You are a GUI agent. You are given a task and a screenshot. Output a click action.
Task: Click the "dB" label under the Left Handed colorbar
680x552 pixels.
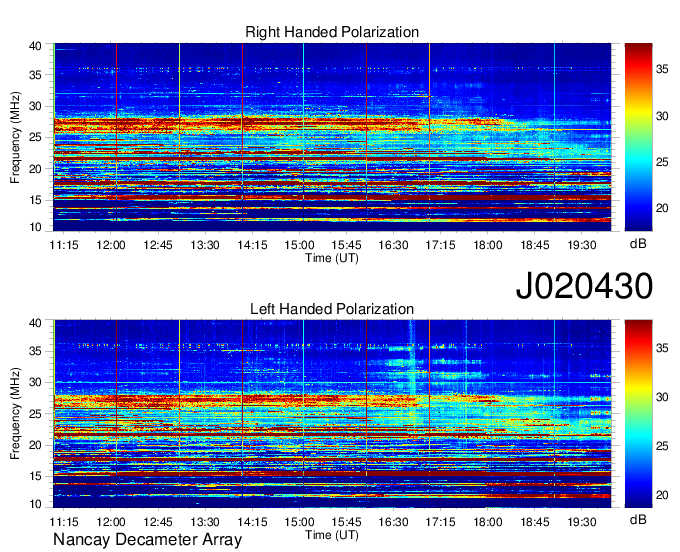pyautogui.click(x=638, y=519)
